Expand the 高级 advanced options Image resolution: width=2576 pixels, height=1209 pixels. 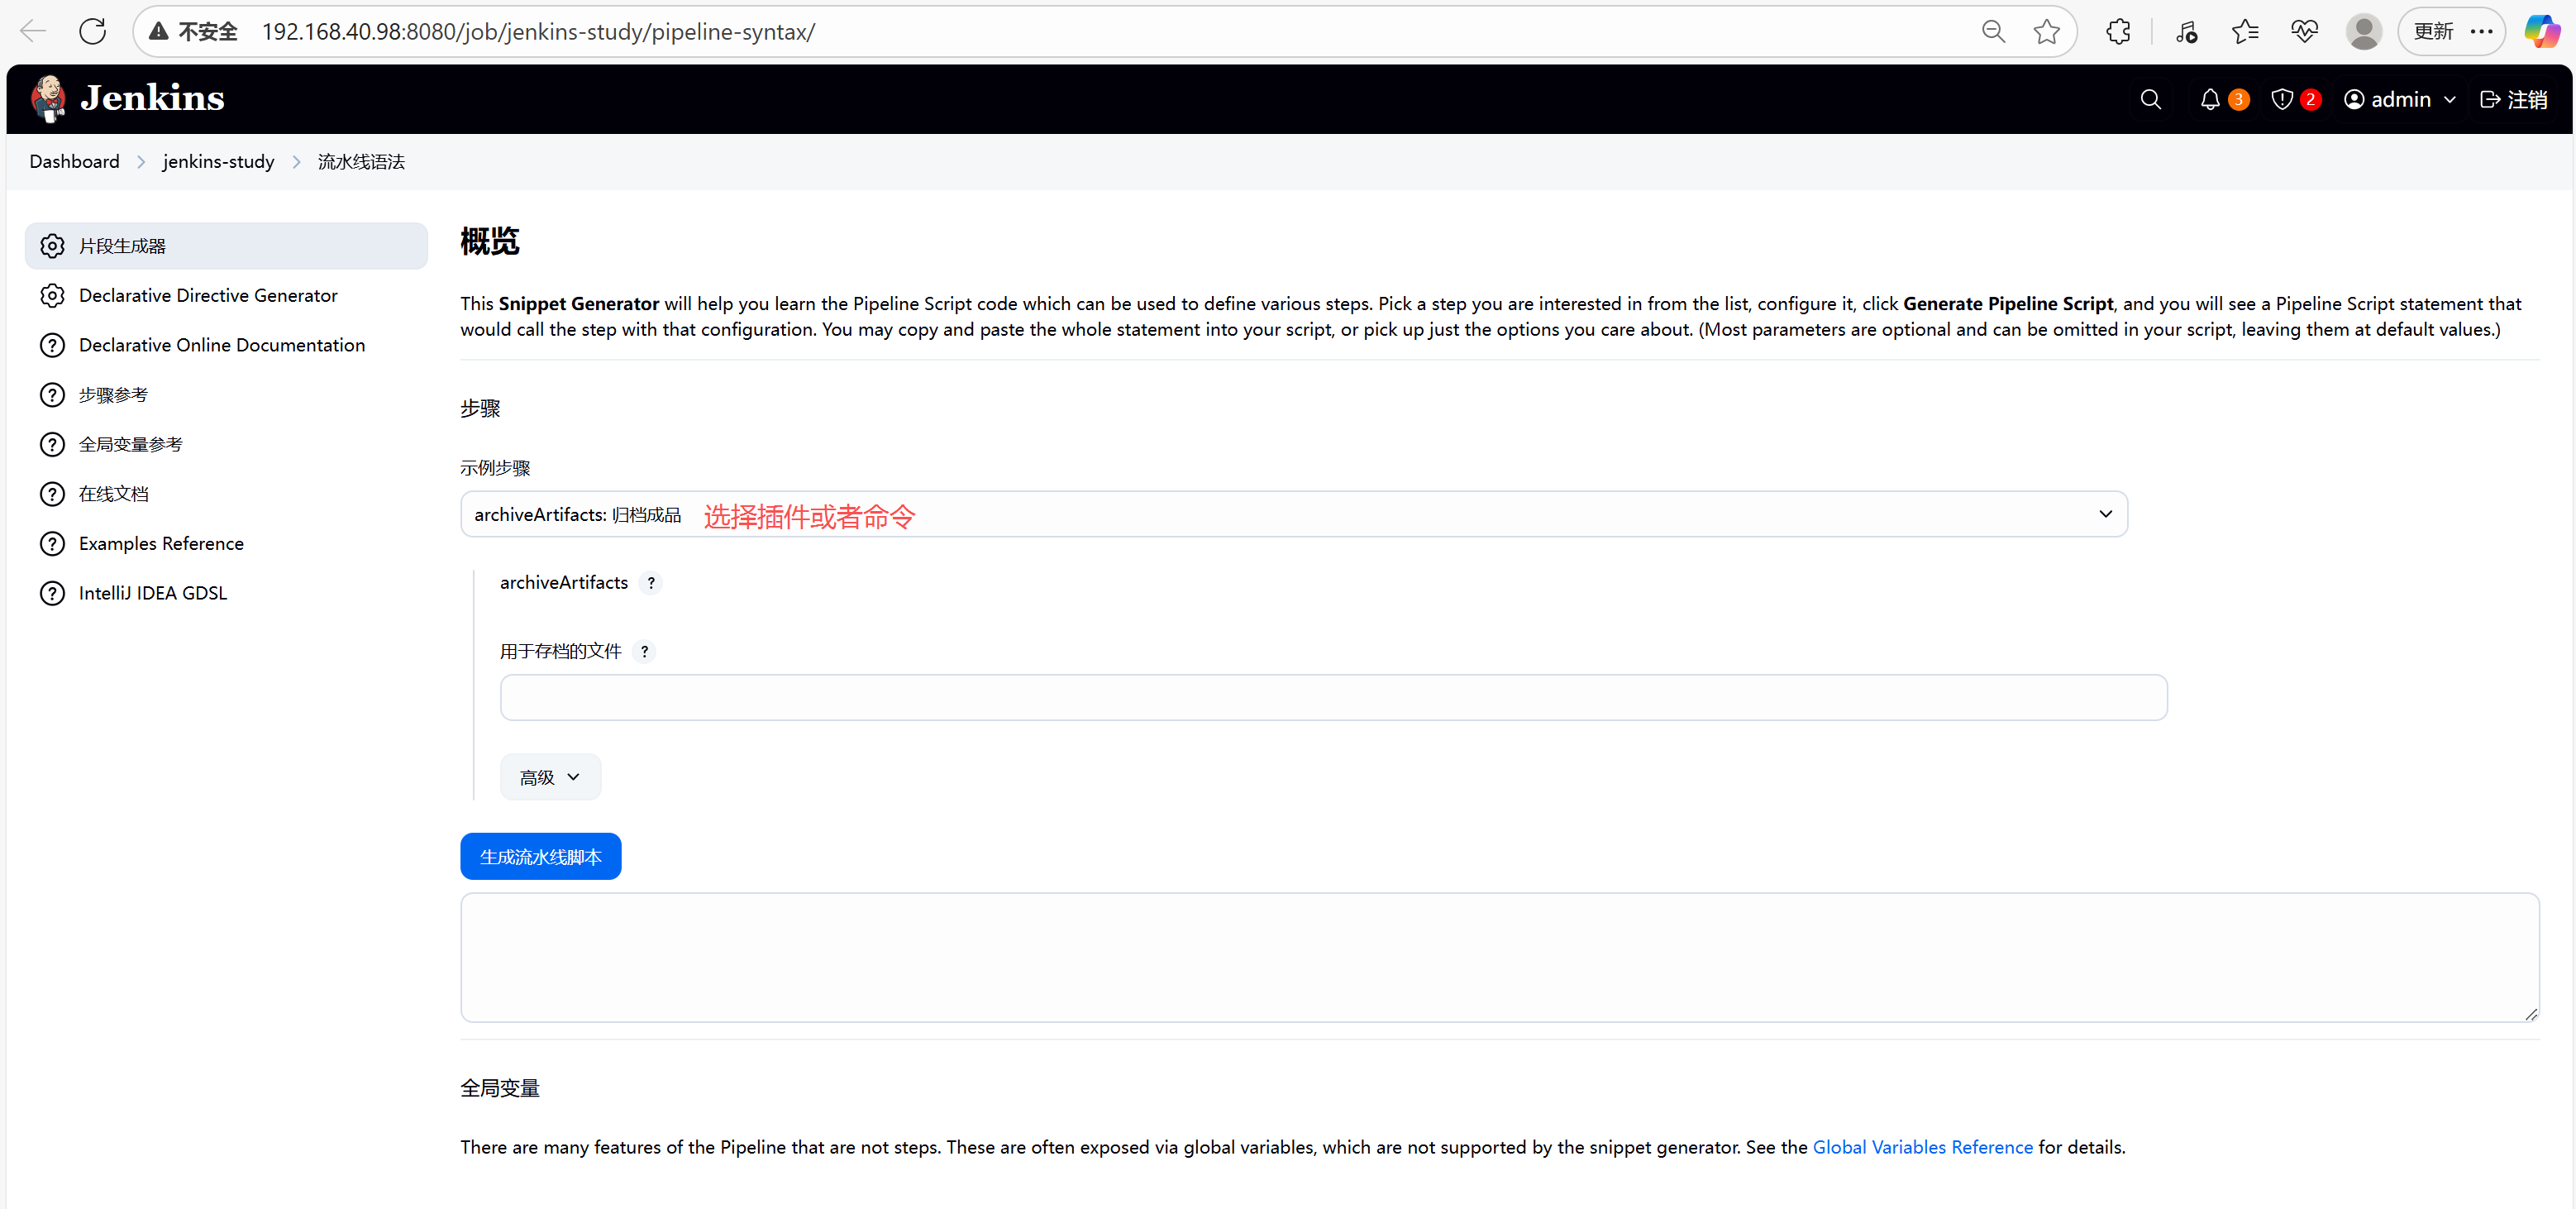pyautogui.click(x=550, y=776)
